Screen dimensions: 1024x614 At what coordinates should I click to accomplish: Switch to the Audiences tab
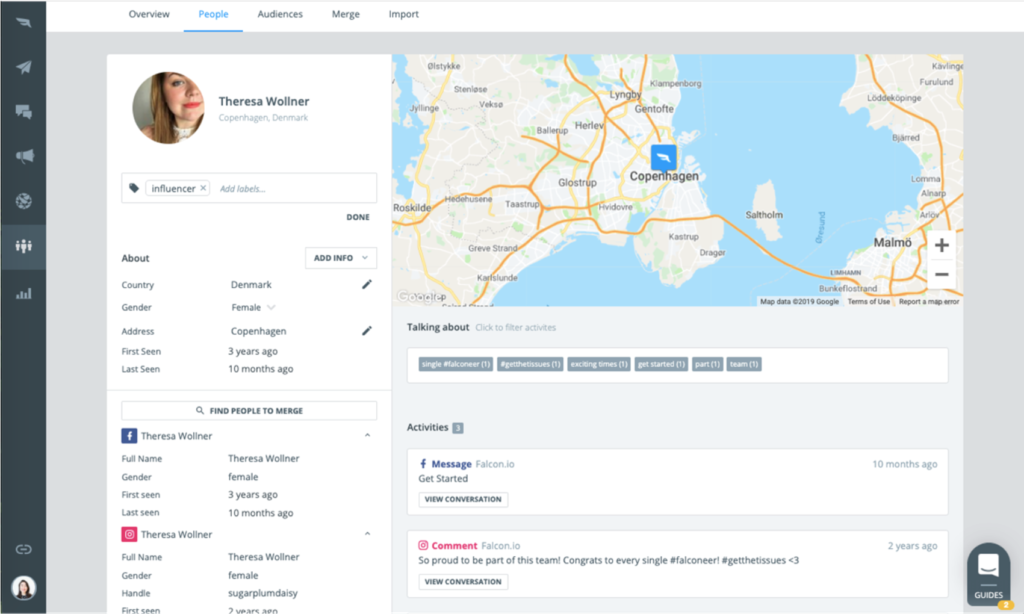pos(280,14)
